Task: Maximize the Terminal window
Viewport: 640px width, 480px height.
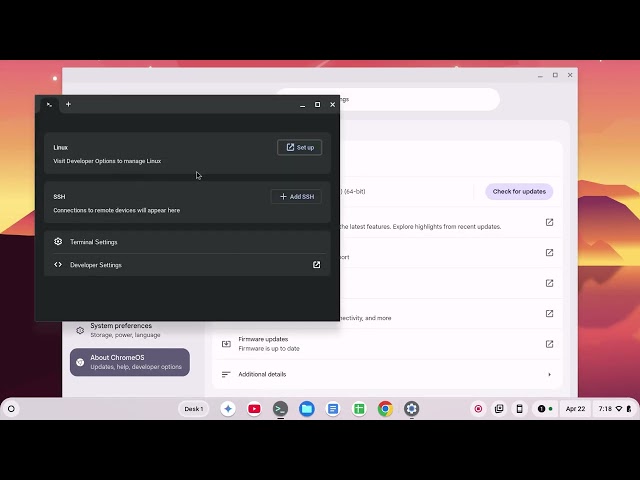Action: coord(318,104)
